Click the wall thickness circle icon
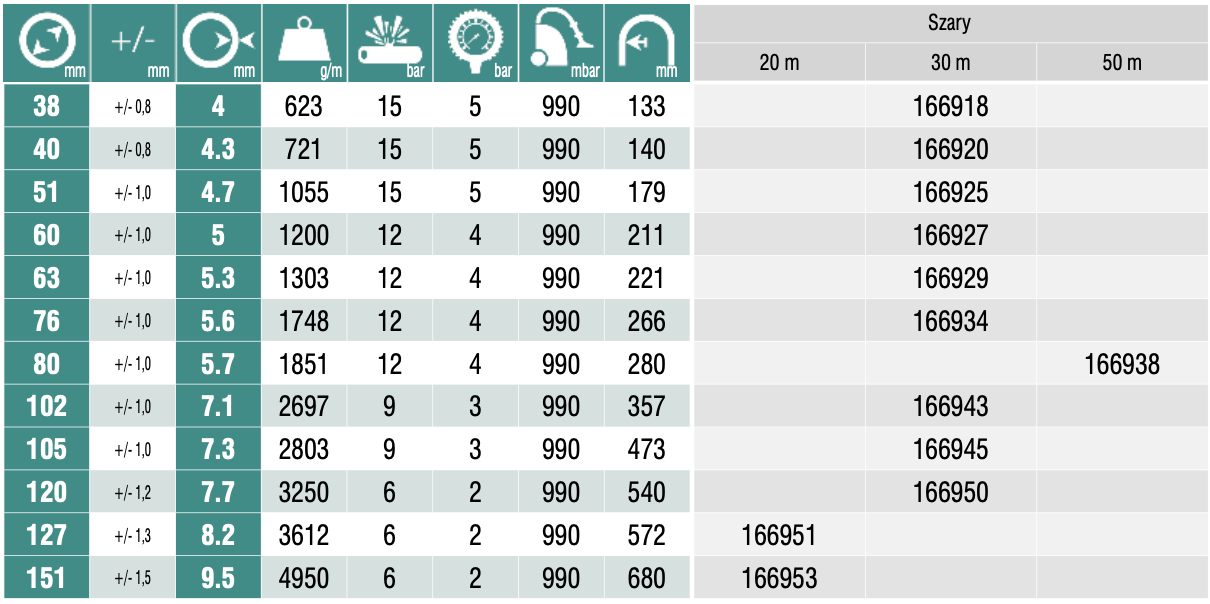The height and width of the screenshot is (604, 1210). coord(219,42)
